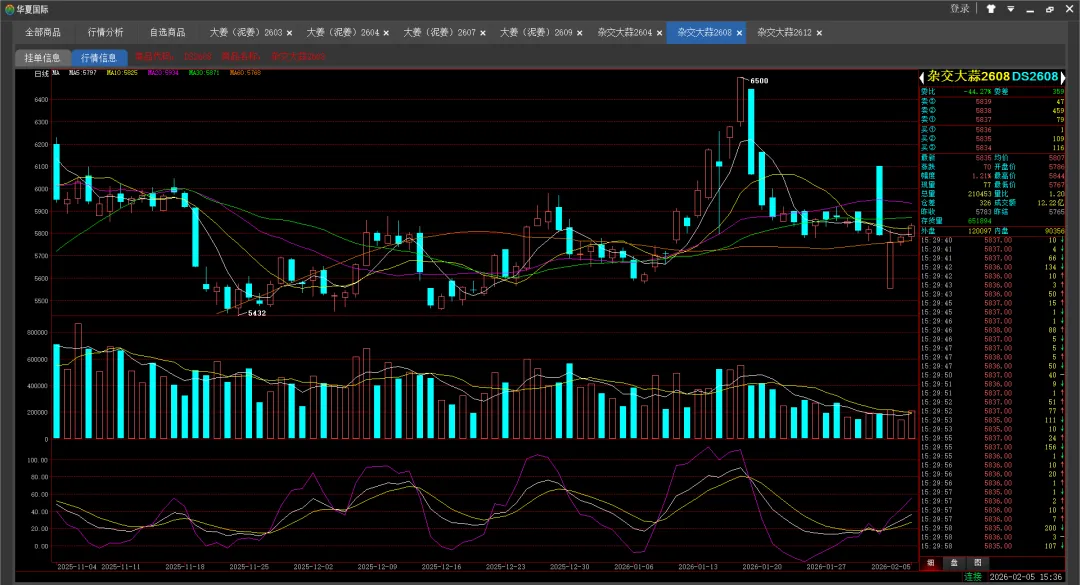Click the 登录 login link
Viewport: 1080px width, 585px height.
pos(959,9)
